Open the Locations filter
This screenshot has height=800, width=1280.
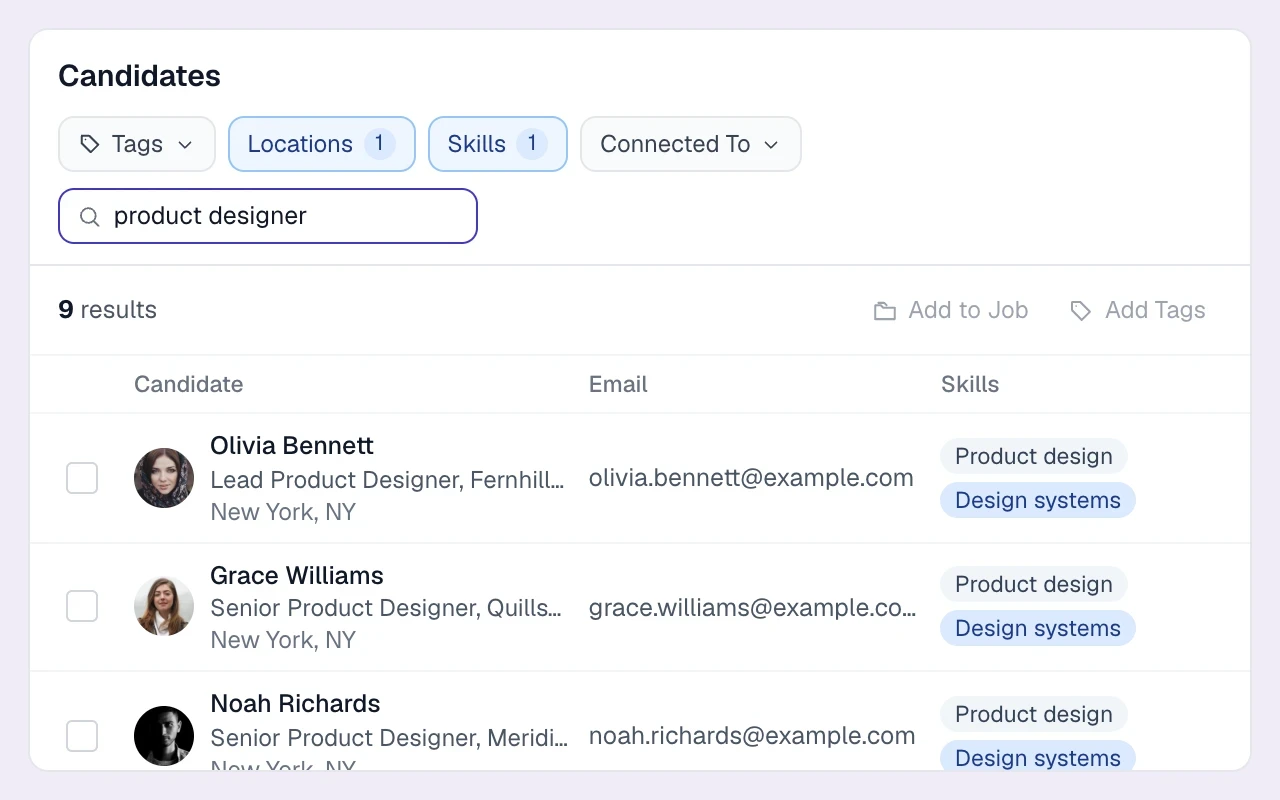click(322, 144)
